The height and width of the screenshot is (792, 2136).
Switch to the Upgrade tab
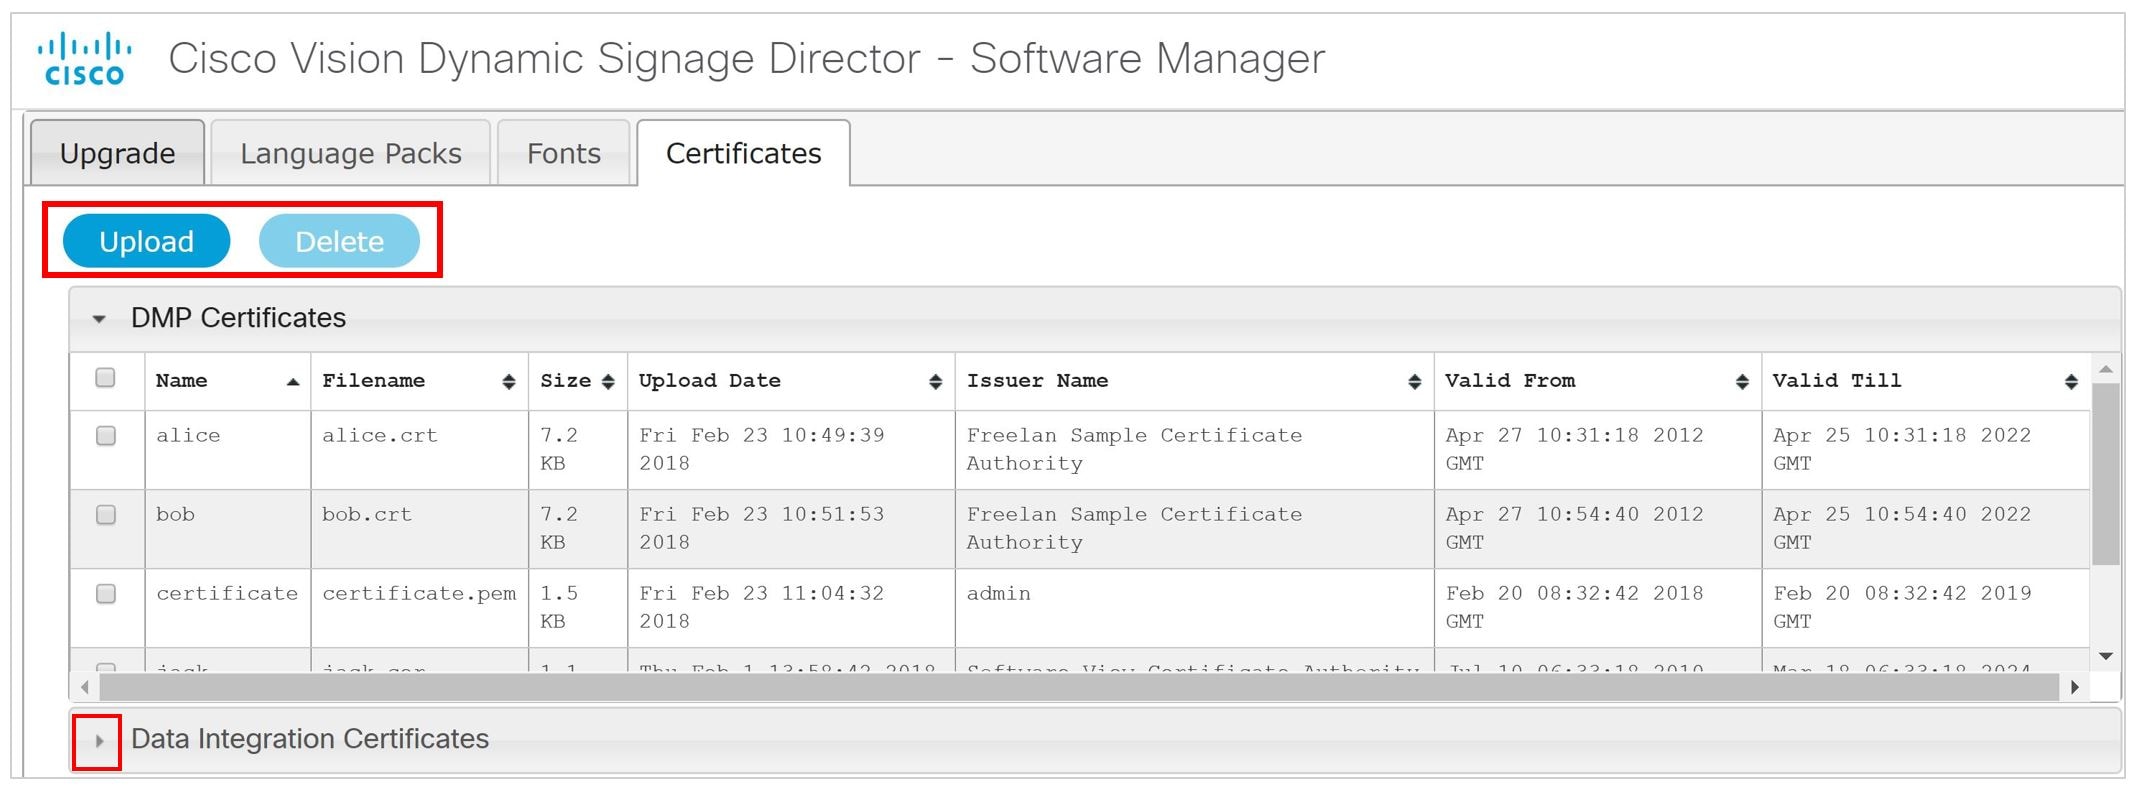(117, 153)
